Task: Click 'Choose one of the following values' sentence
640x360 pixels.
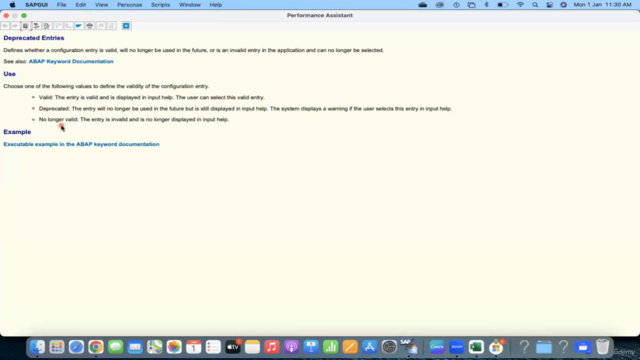Action: tap(106, 86)
